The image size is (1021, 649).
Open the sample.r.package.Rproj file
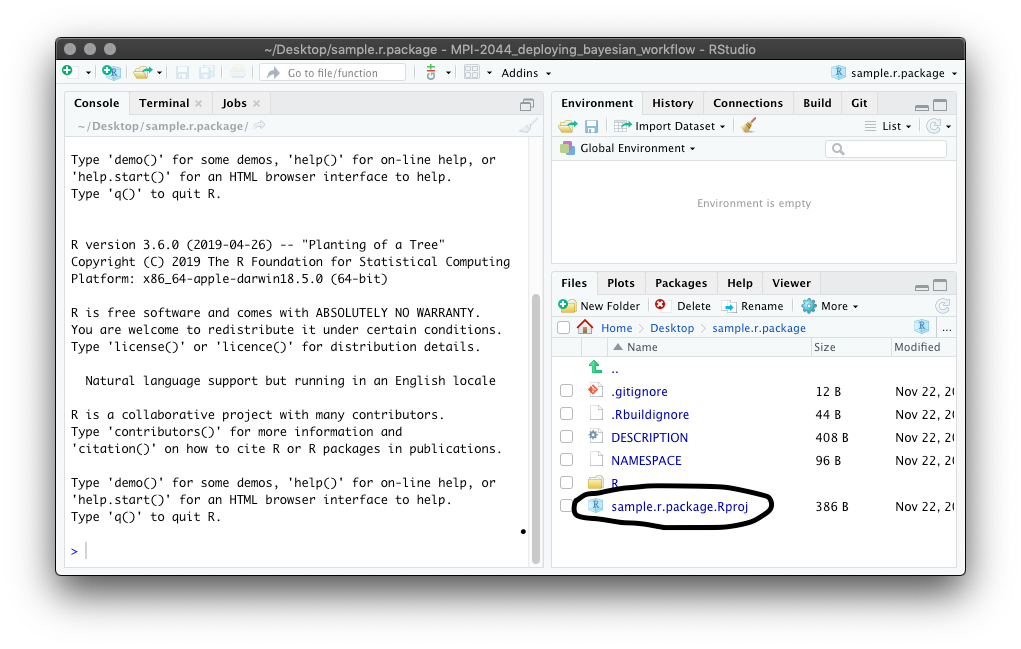679,507
